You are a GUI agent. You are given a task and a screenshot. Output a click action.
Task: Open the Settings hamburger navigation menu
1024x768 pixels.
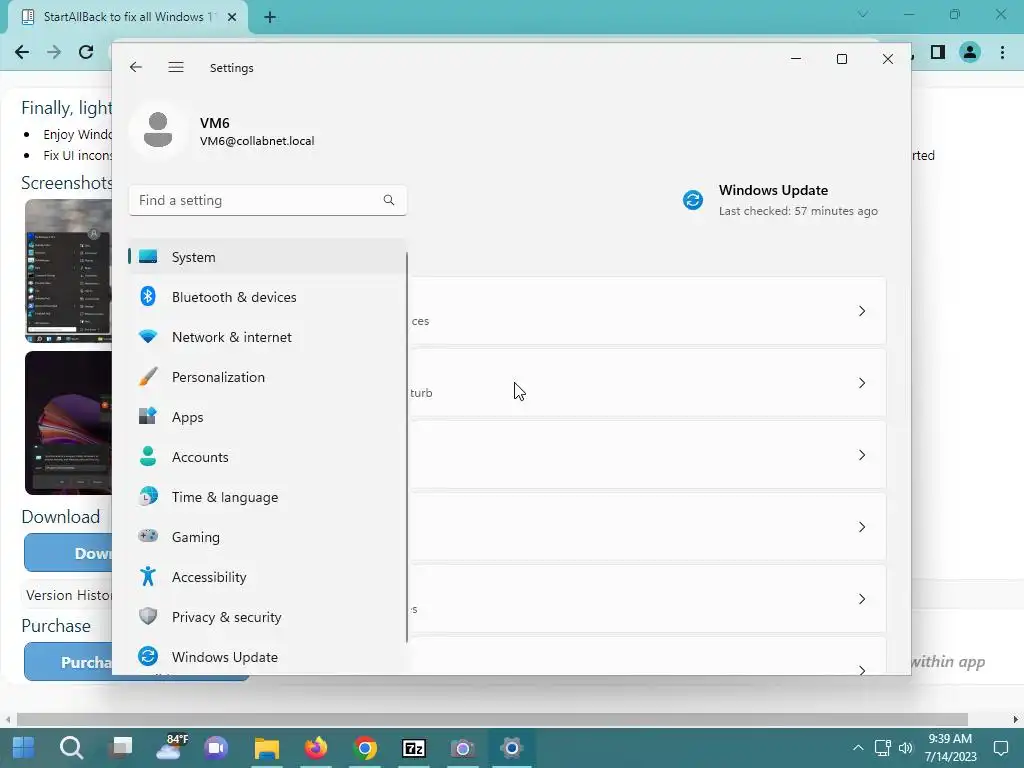176,67
